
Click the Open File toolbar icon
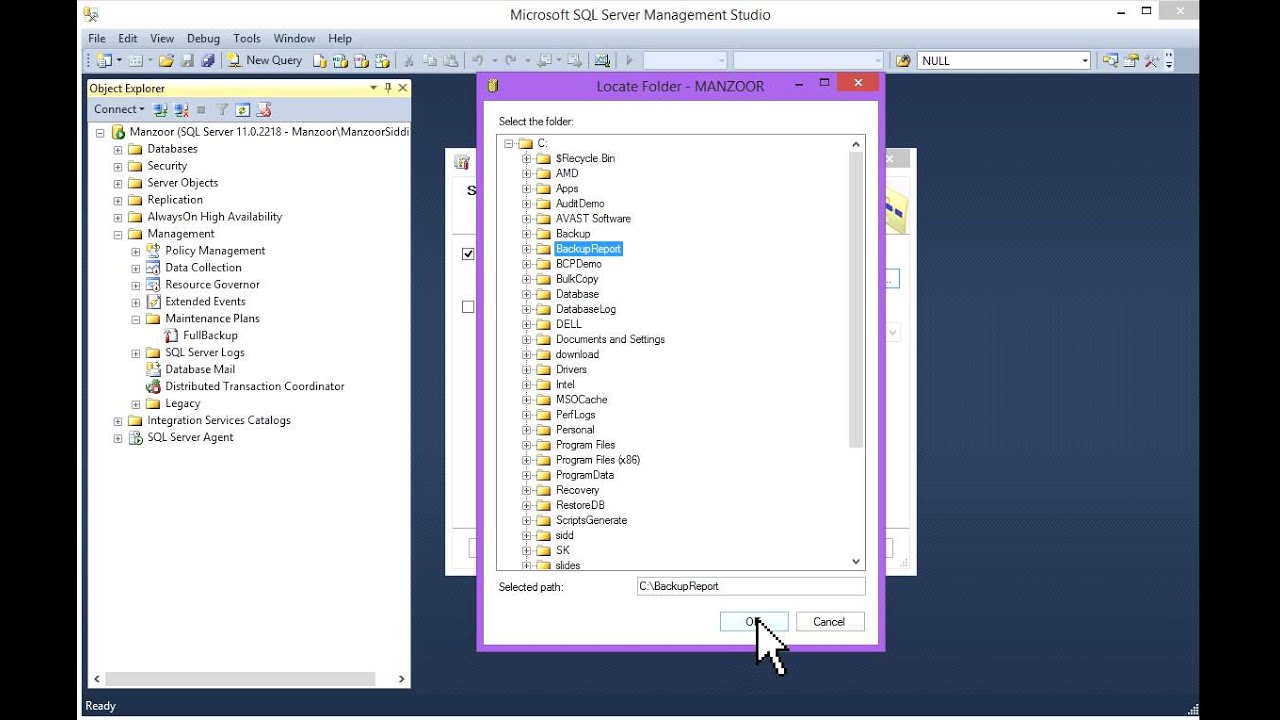click(167, 60)
